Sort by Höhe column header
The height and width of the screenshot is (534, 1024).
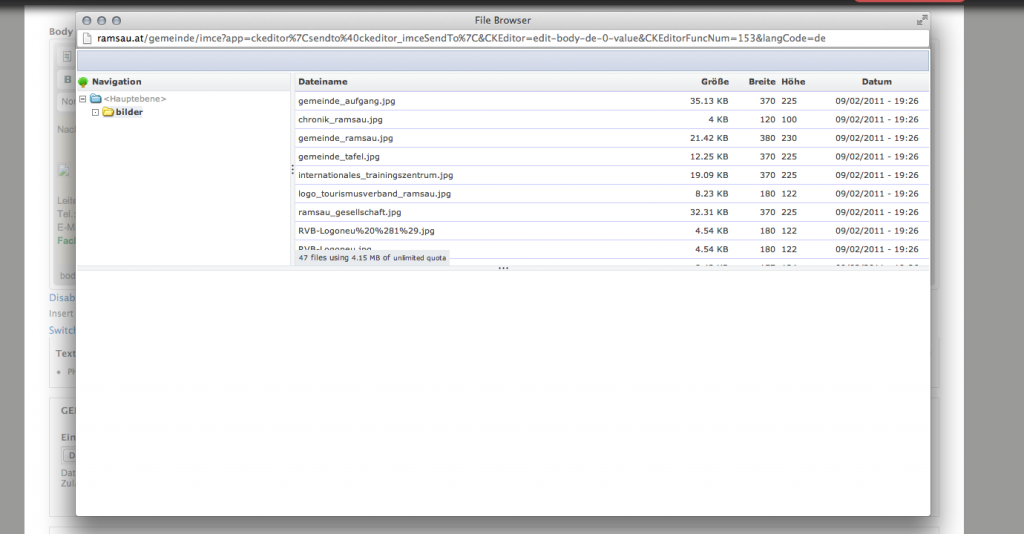click(793, 82)
